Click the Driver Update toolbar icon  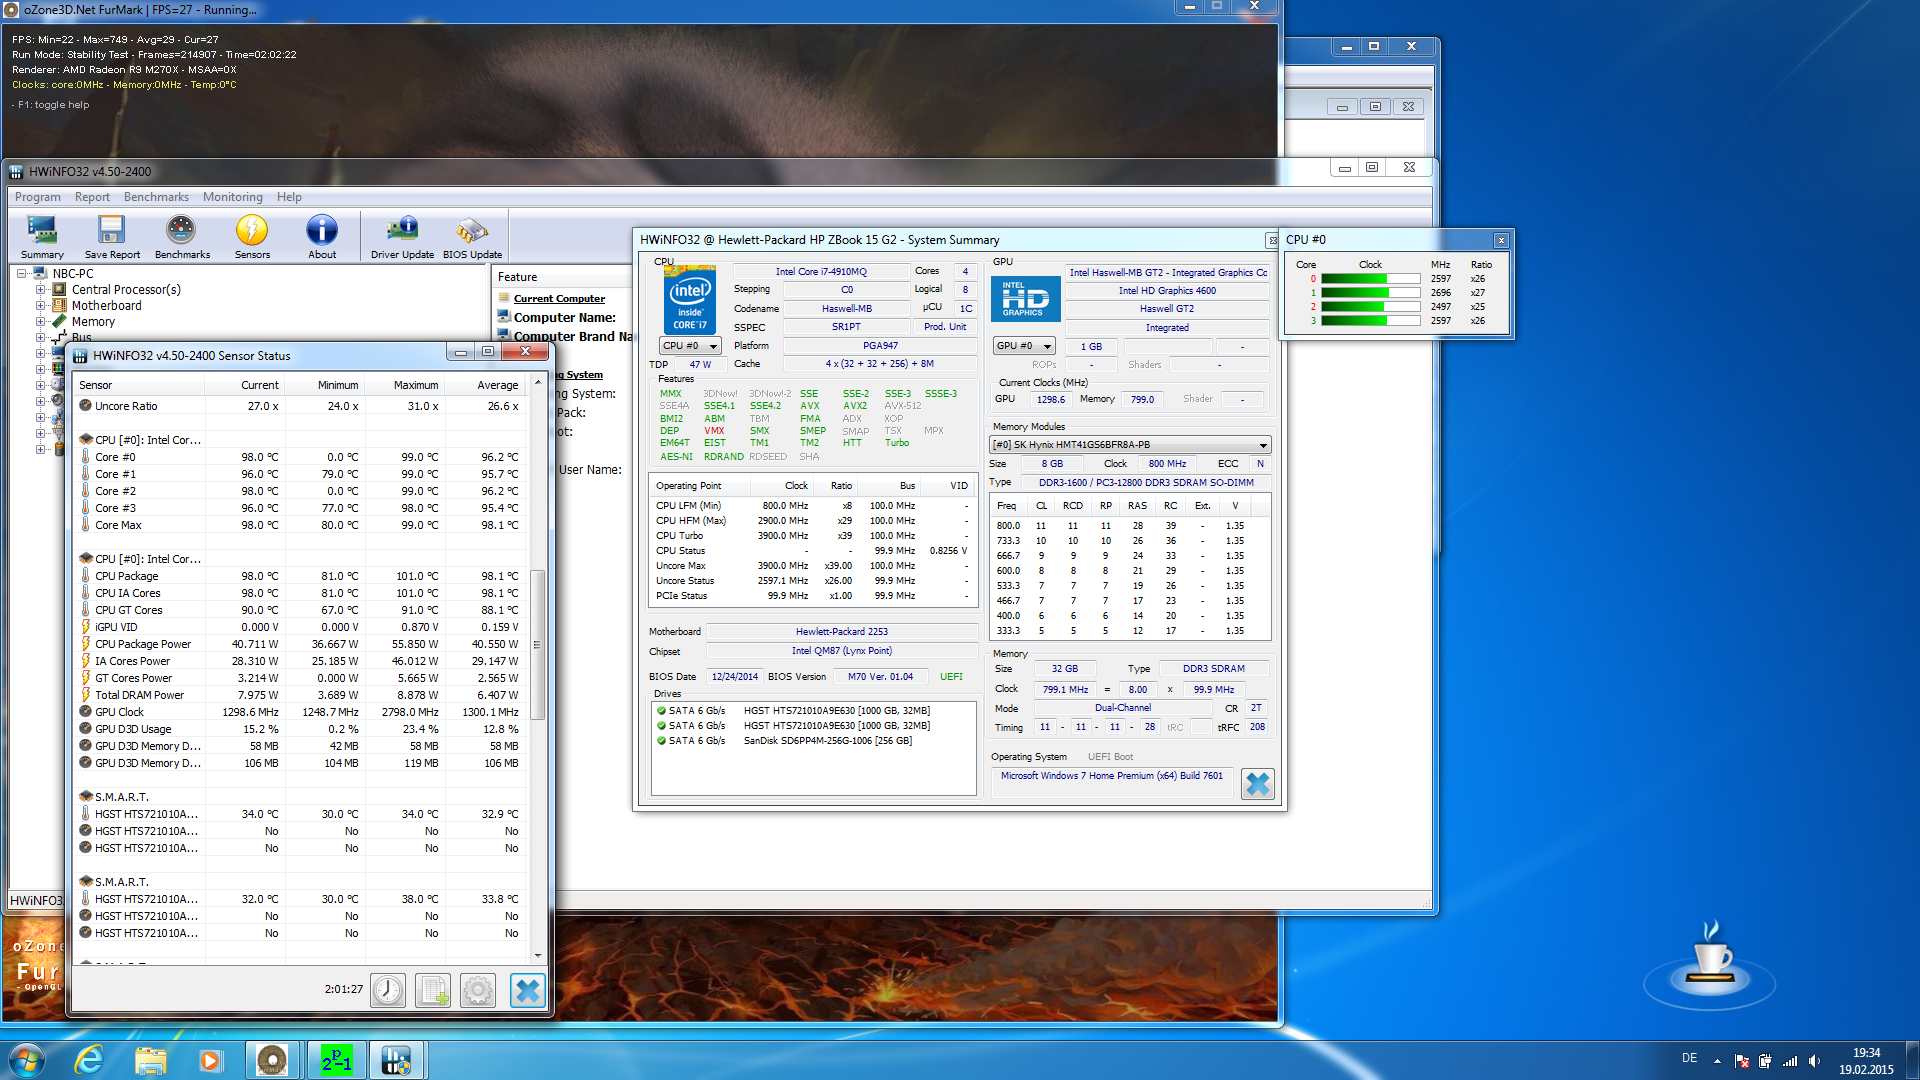402,237
